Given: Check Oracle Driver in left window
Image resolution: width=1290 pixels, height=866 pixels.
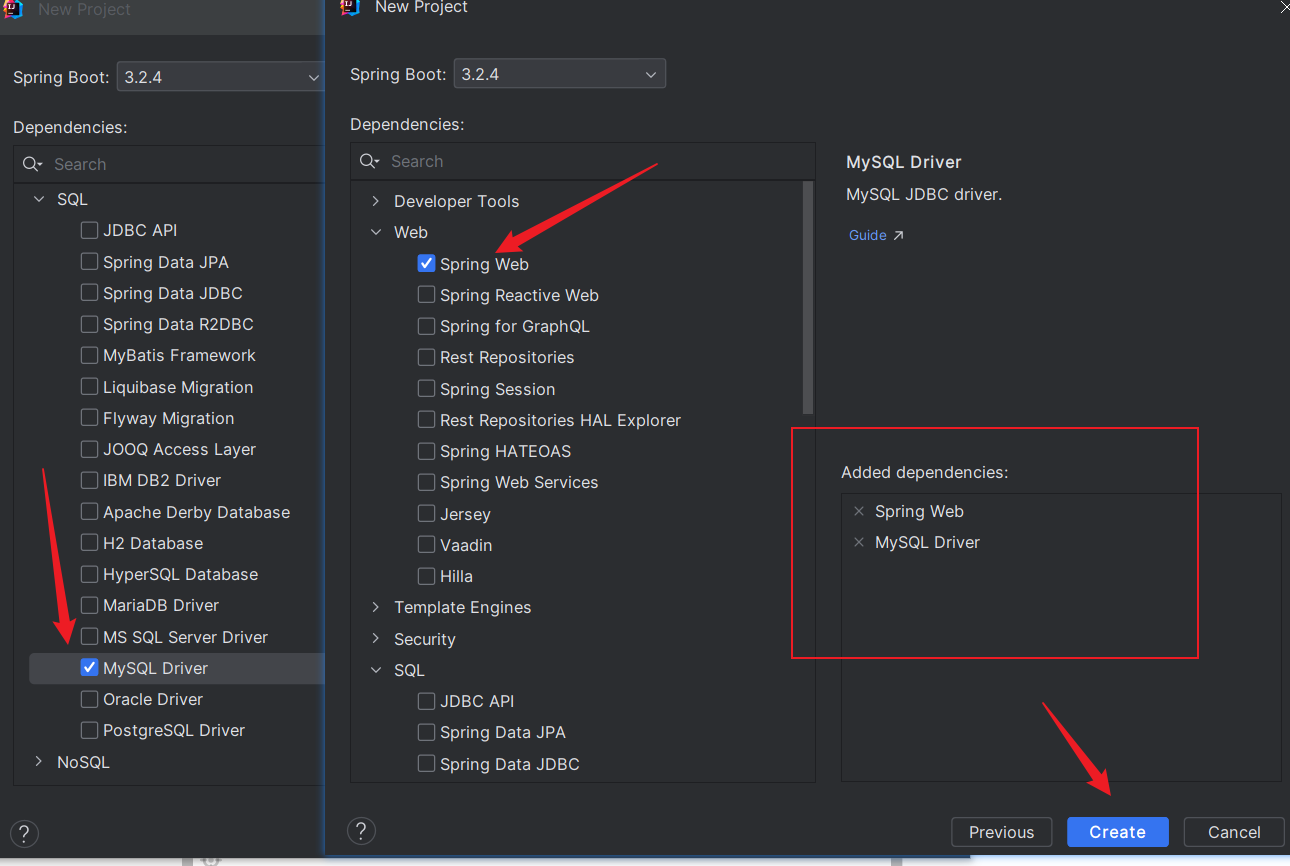Looking at the screenshot, I should pos(89,699).
